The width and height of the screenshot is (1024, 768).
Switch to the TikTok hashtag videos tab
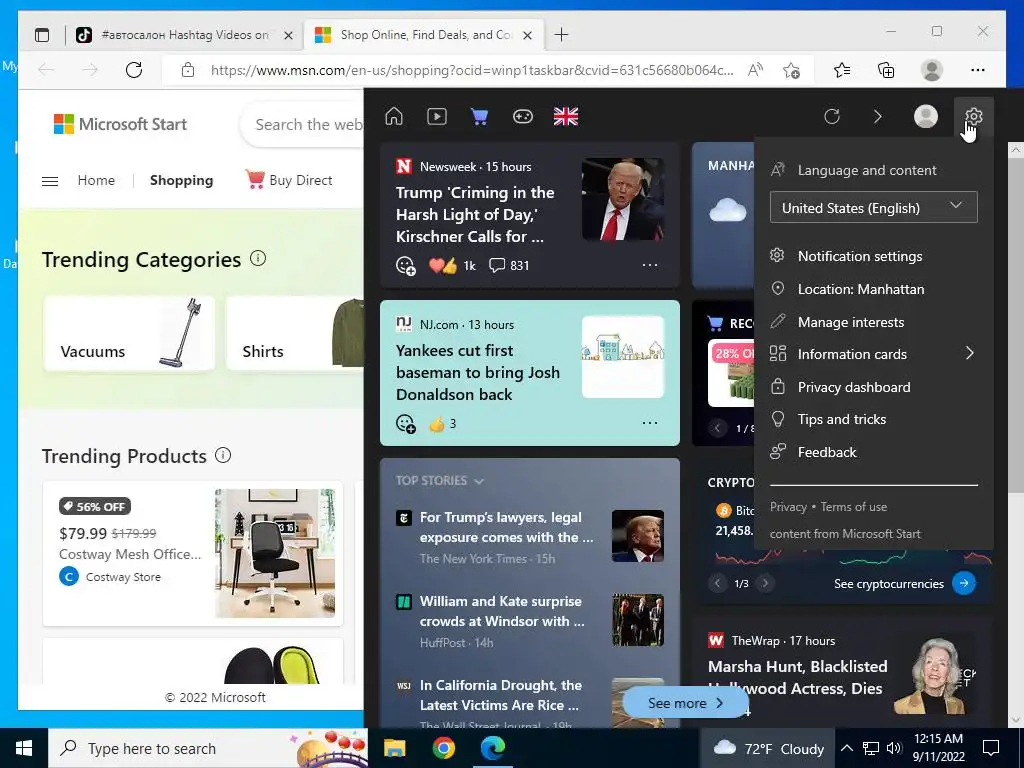pos(184,35)
